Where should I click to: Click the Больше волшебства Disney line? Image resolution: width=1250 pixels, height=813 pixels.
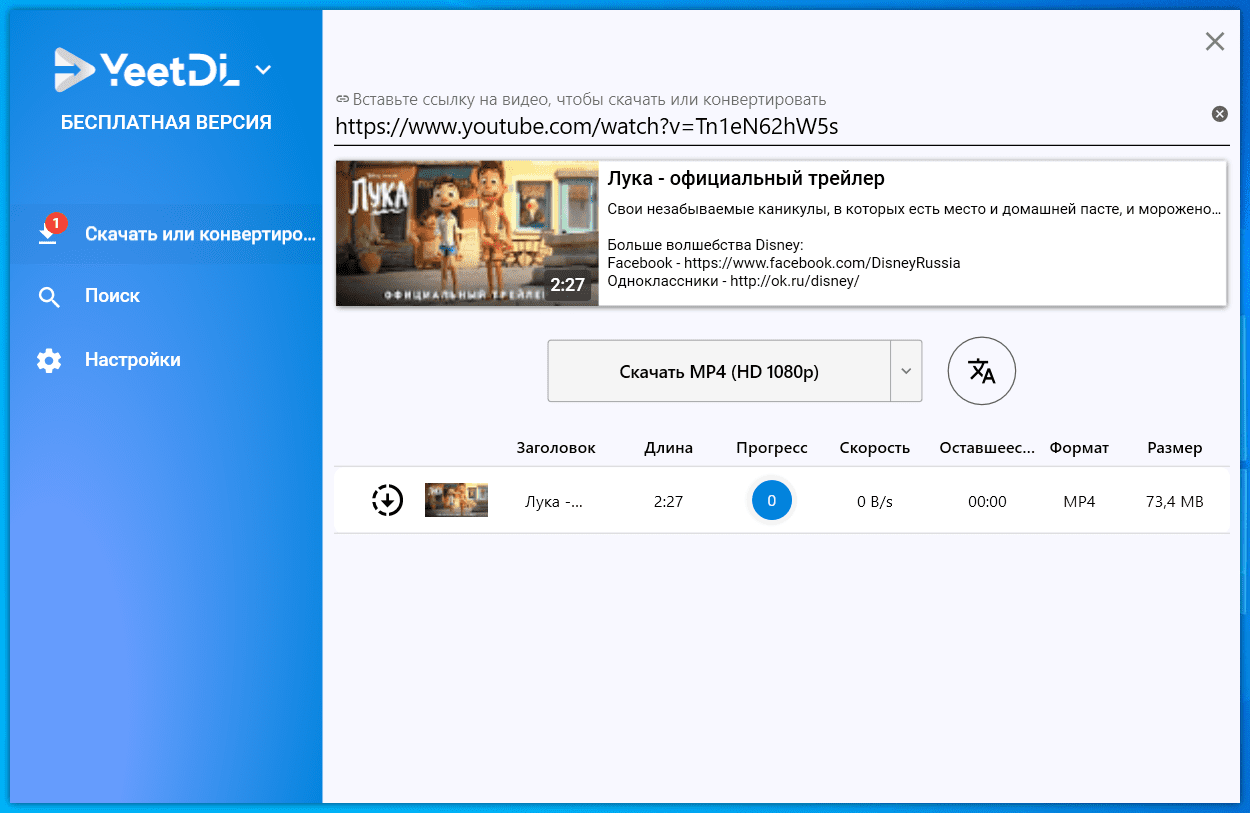(x=706, y=245)
